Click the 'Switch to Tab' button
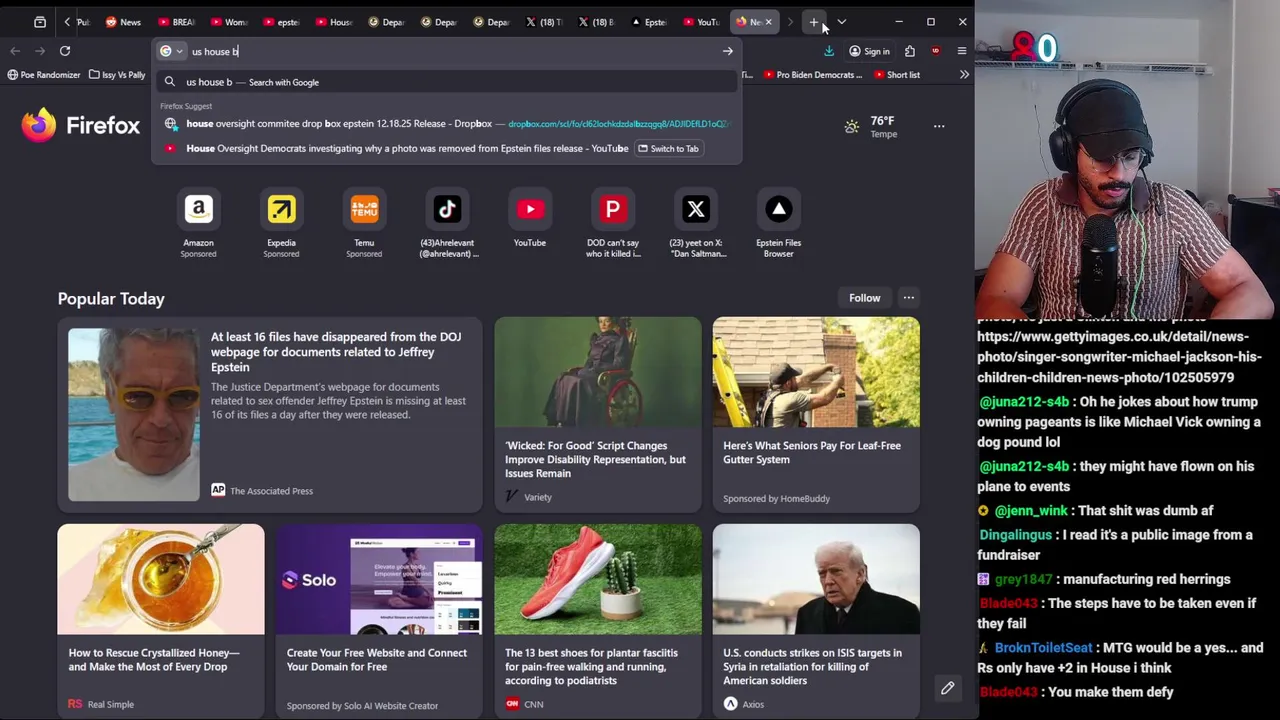The height and width of the screenshot is (720, 1280). pos(669,149)
